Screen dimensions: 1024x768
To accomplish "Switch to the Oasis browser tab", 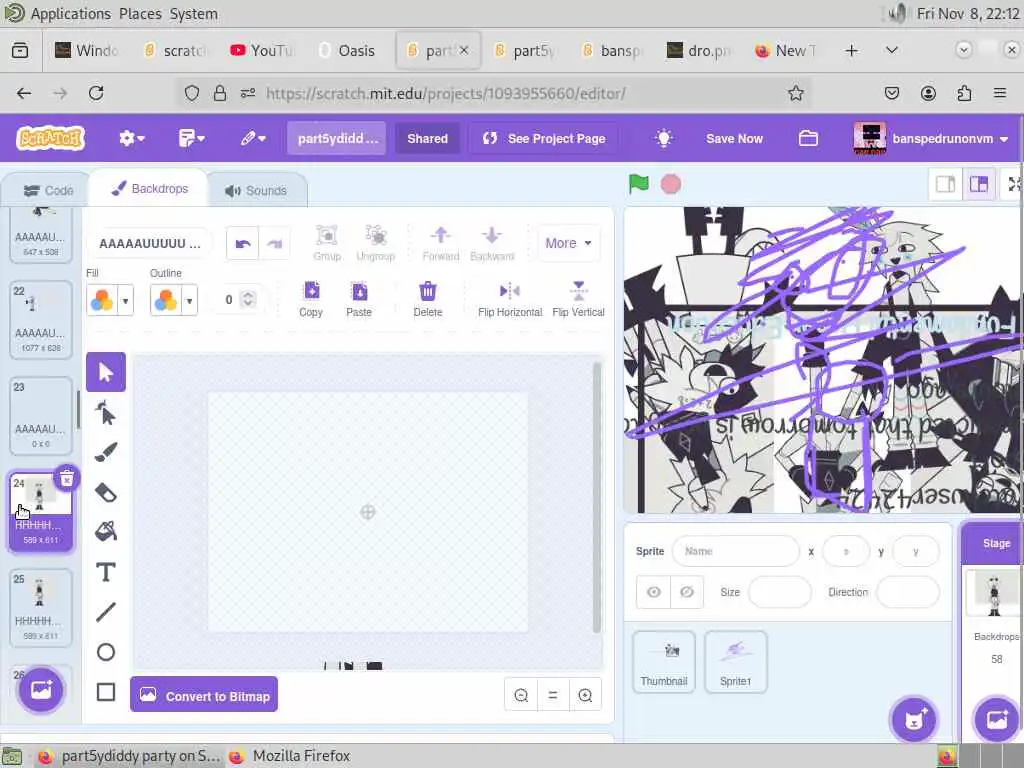I will coord(347,50).
